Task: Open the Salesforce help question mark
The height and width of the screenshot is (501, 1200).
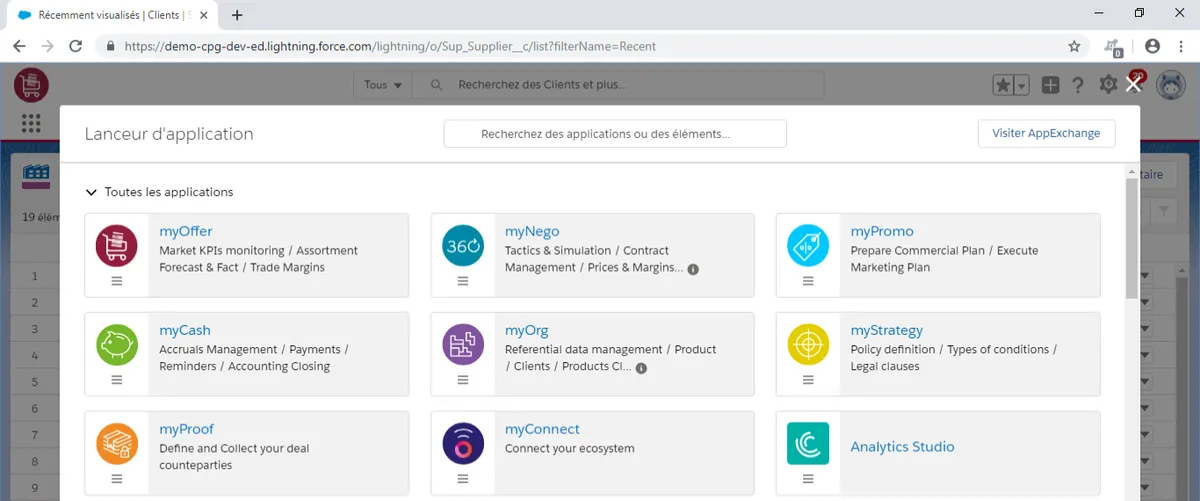Action: (x=1078, y=85)
